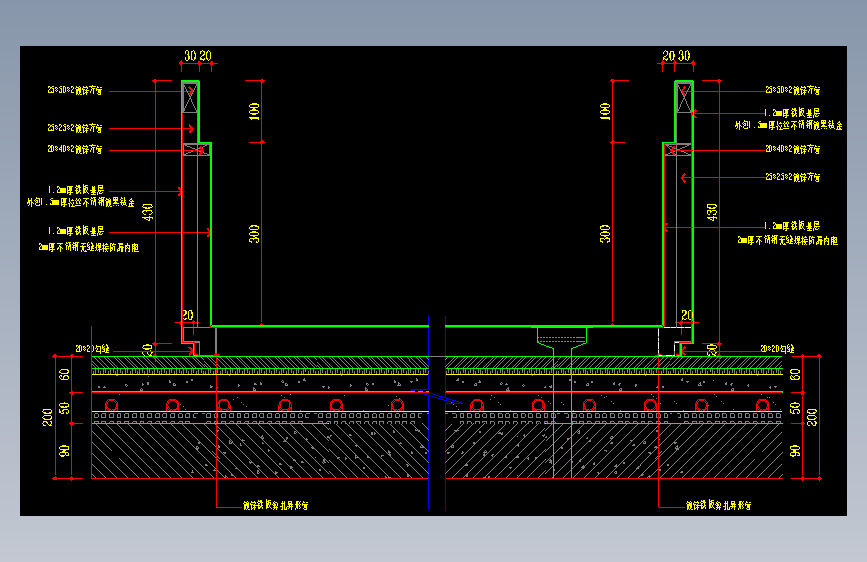Click the left vertical "100" dimension

pos(254,111)
